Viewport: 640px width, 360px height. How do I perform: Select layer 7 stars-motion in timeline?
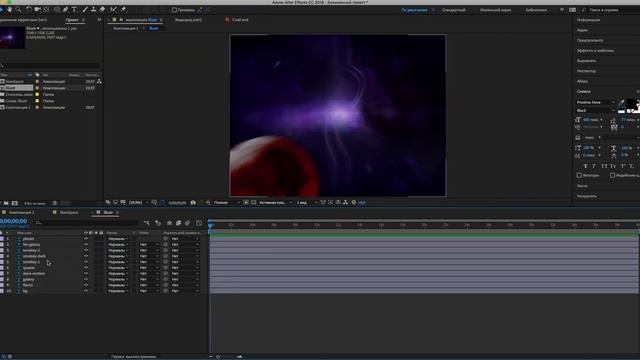pyautogui.click(x=33, y=273)
